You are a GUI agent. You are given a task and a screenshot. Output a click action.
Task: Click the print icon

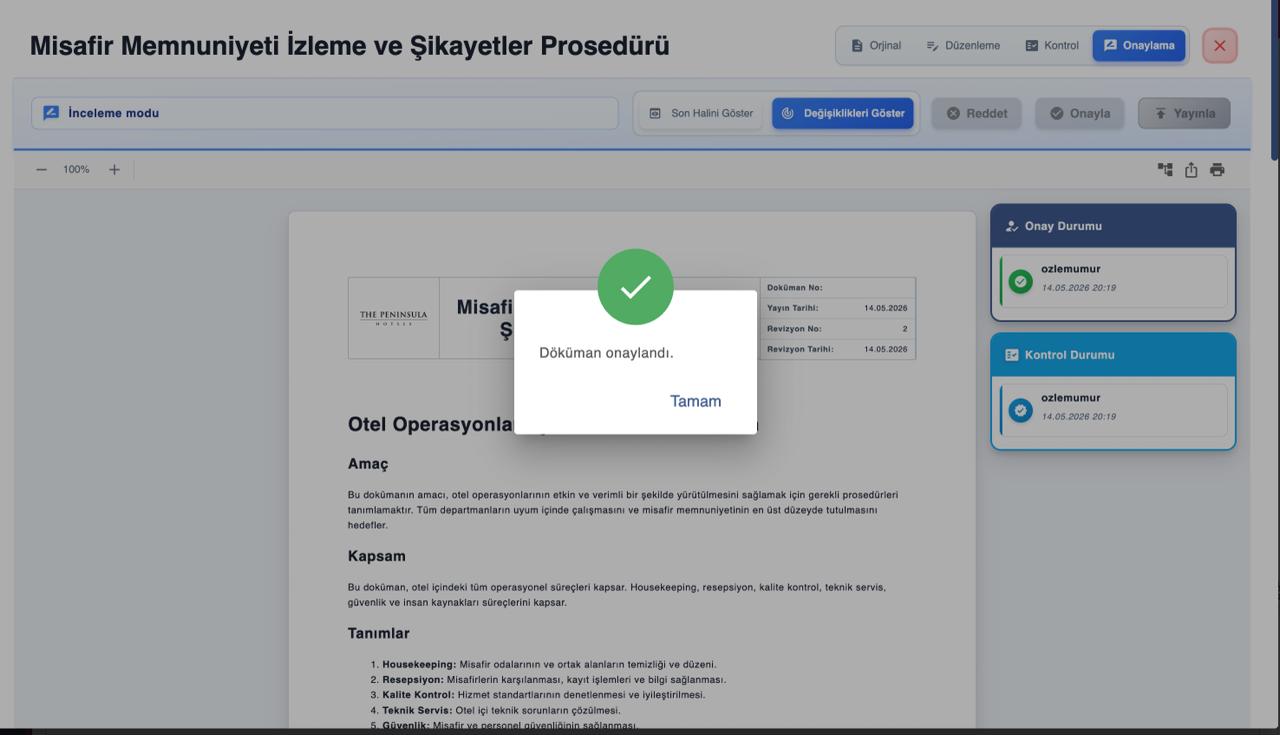click(1217, 170)
